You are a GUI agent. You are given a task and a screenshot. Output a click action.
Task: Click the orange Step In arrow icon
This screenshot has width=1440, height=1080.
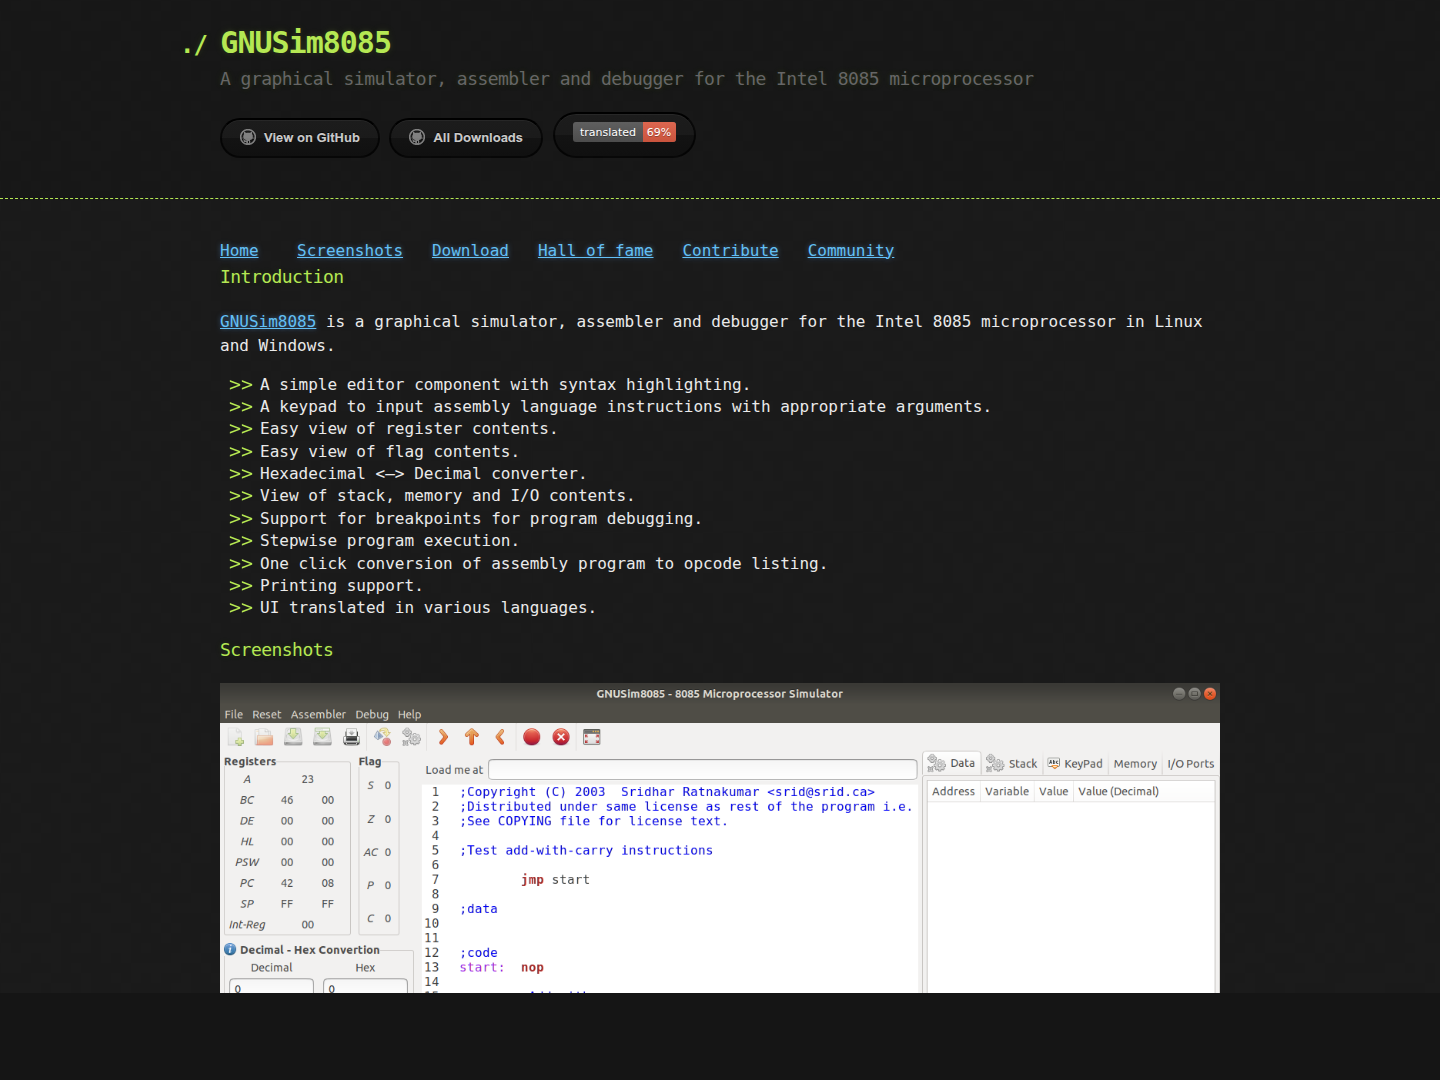(443, 737)
